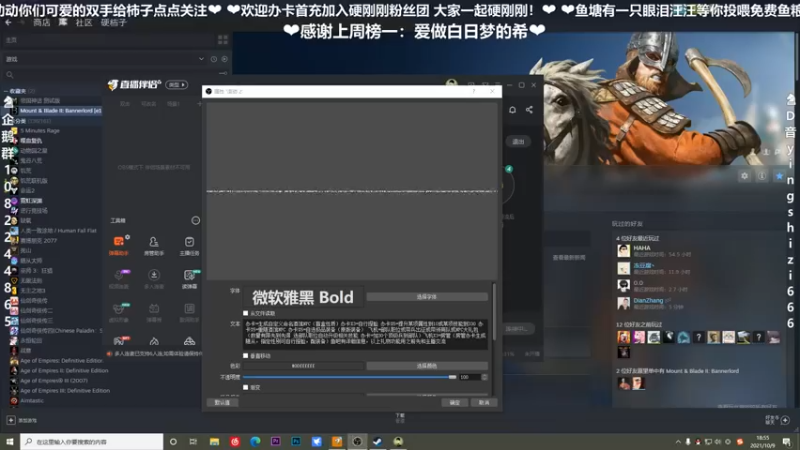The height and width of the screenshot is (450, 800).
Task: Select Mount & Blade II: Bannerlord in library
Action: (x=60, y=111)
